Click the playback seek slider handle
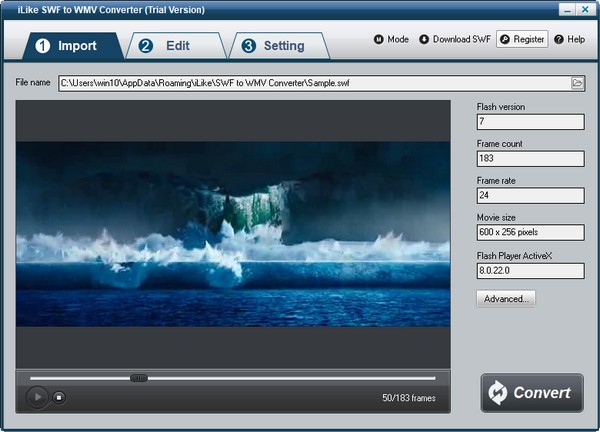The height and width of the screenshot is (432, 600). [x=139, y=378]
